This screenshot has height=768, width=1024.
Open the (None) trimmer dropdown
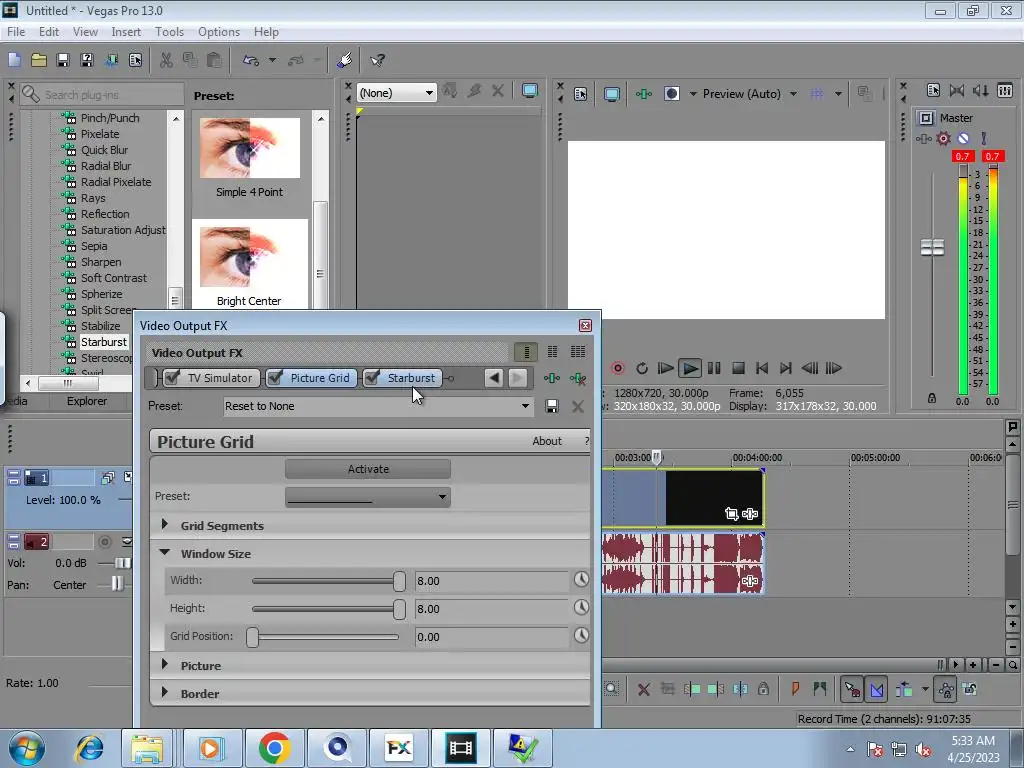[x=396, y=93]
